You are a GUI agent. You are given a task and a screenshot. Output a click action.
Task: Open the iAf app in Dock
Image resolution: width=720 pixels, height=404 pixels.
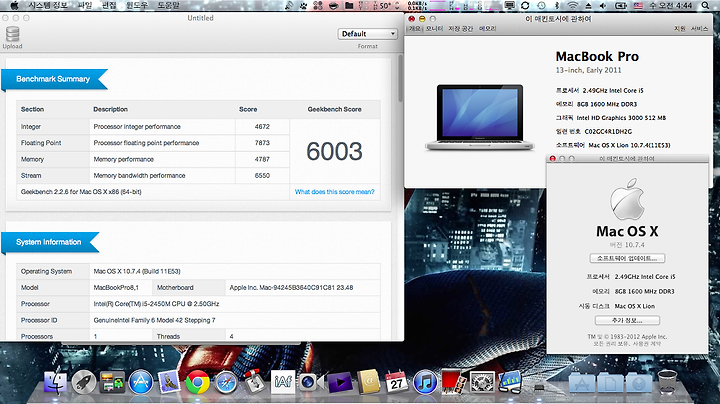(x=283, y=382)
